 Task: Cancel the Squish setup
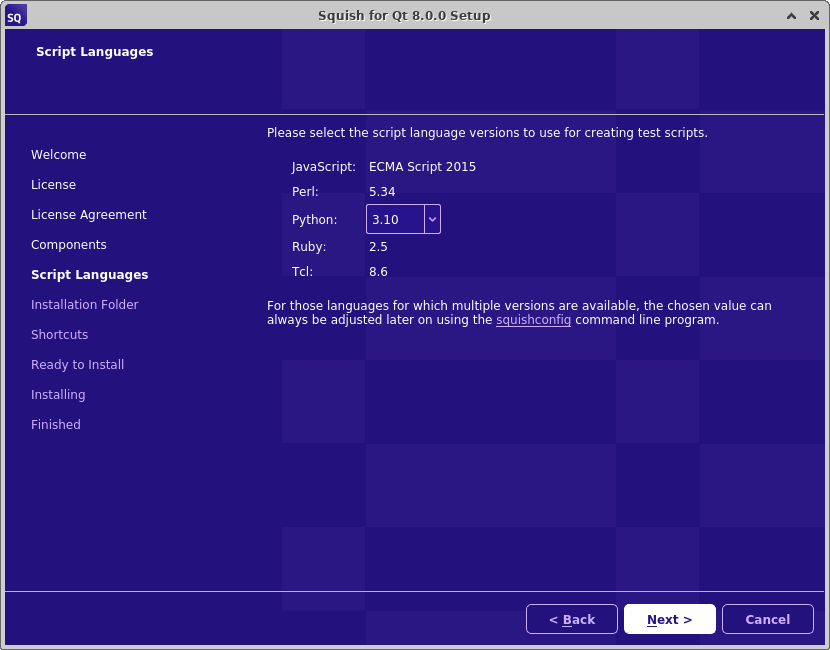tap(767, 618)
